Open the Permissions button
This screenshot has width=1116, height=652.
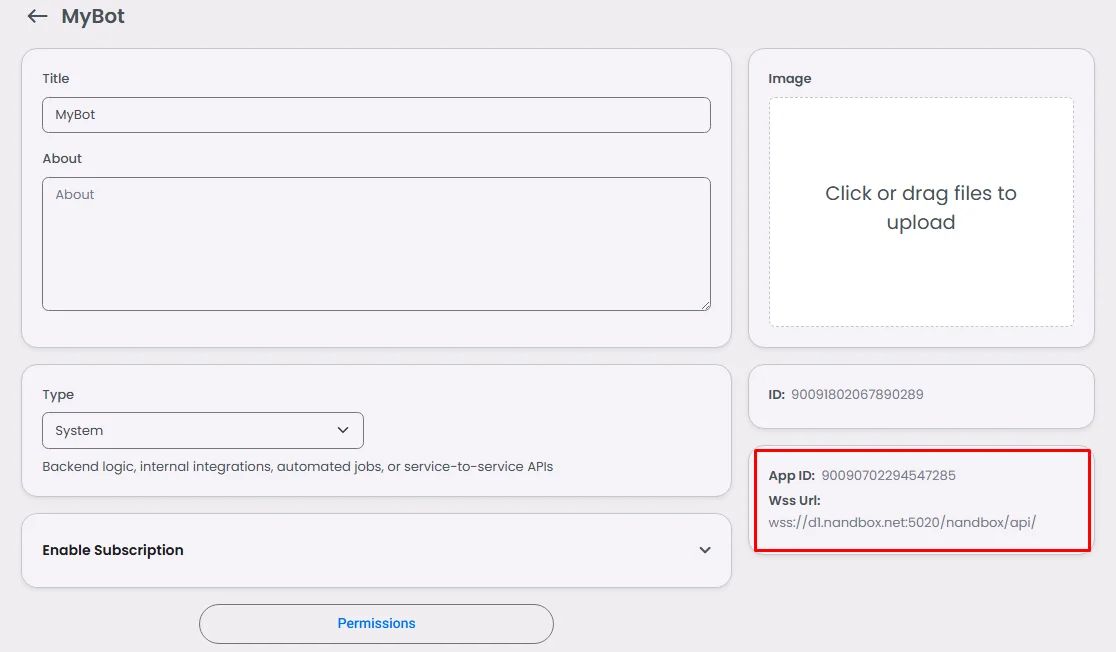pyautogui.click(x=376, y=624)
